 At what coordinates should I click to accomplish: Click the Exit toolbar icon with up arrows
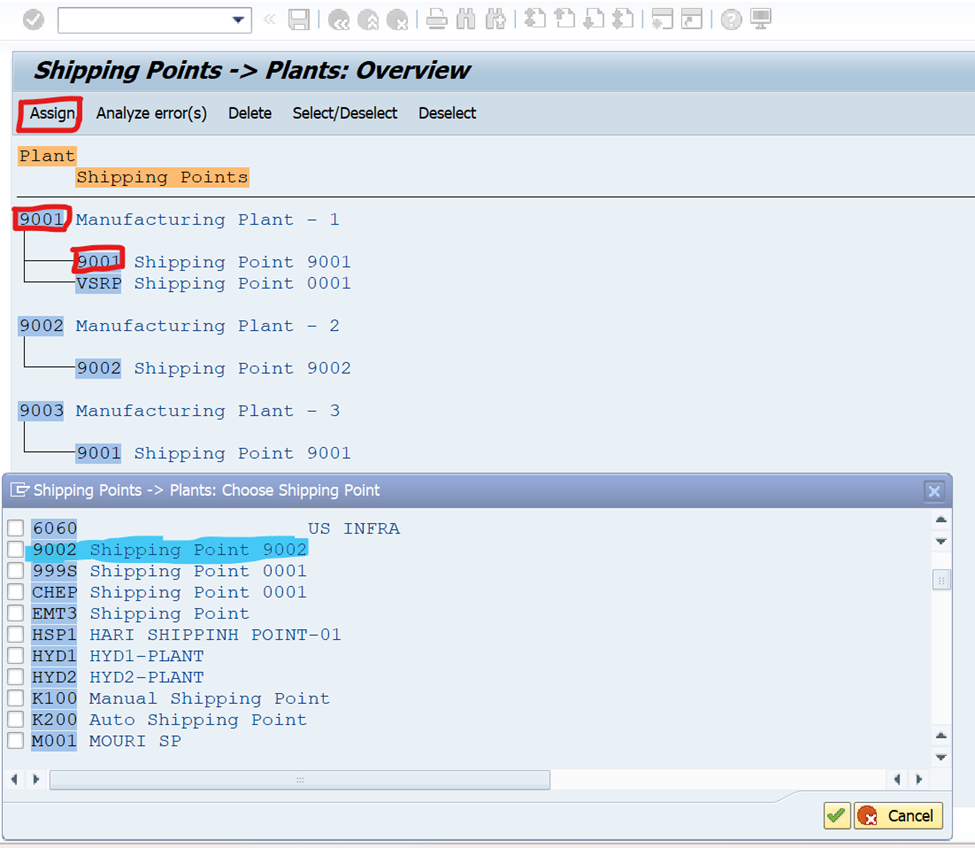368,20
